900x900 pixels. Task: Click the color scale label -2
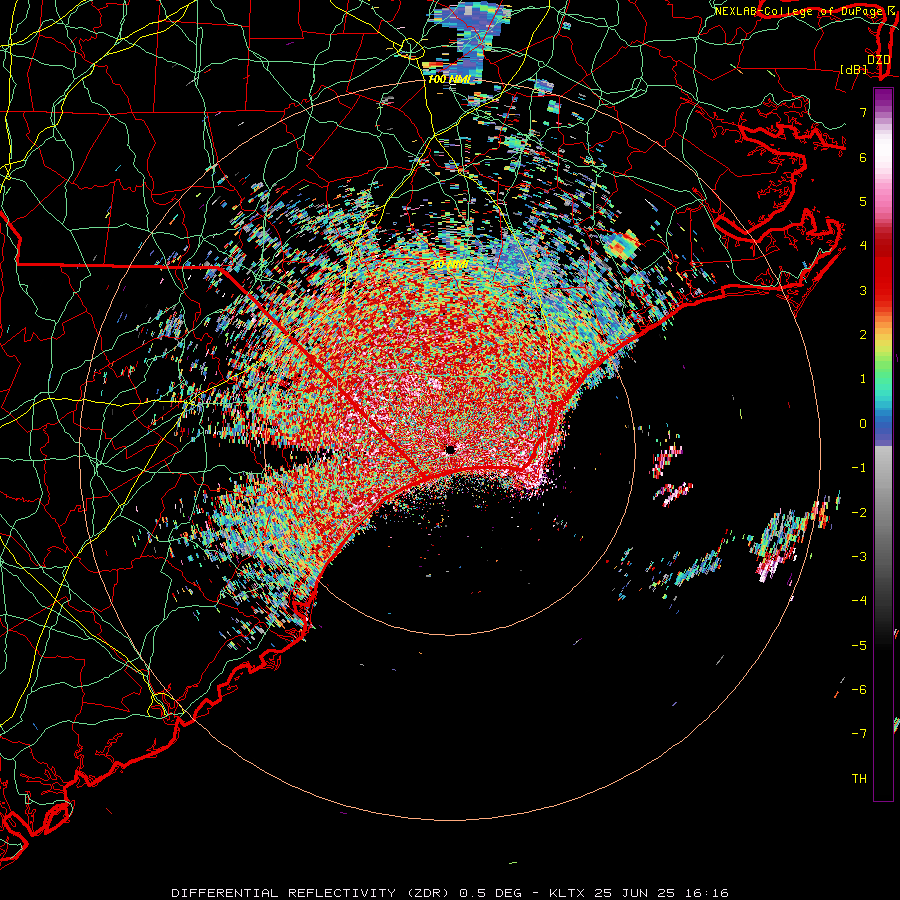[859, 512]
